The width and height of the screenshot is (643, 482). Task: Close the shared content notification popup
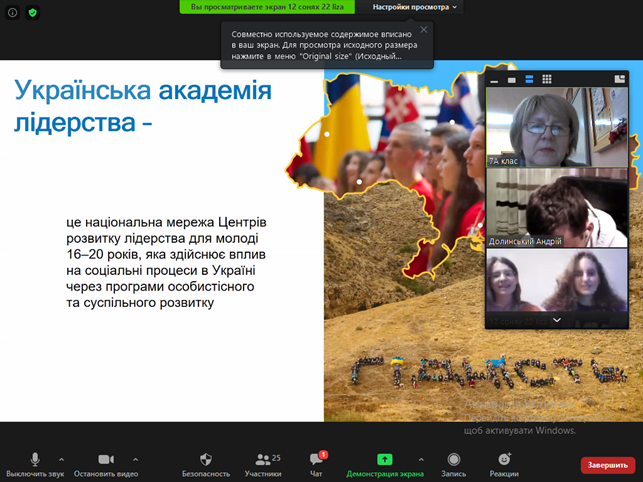(424, 30)
